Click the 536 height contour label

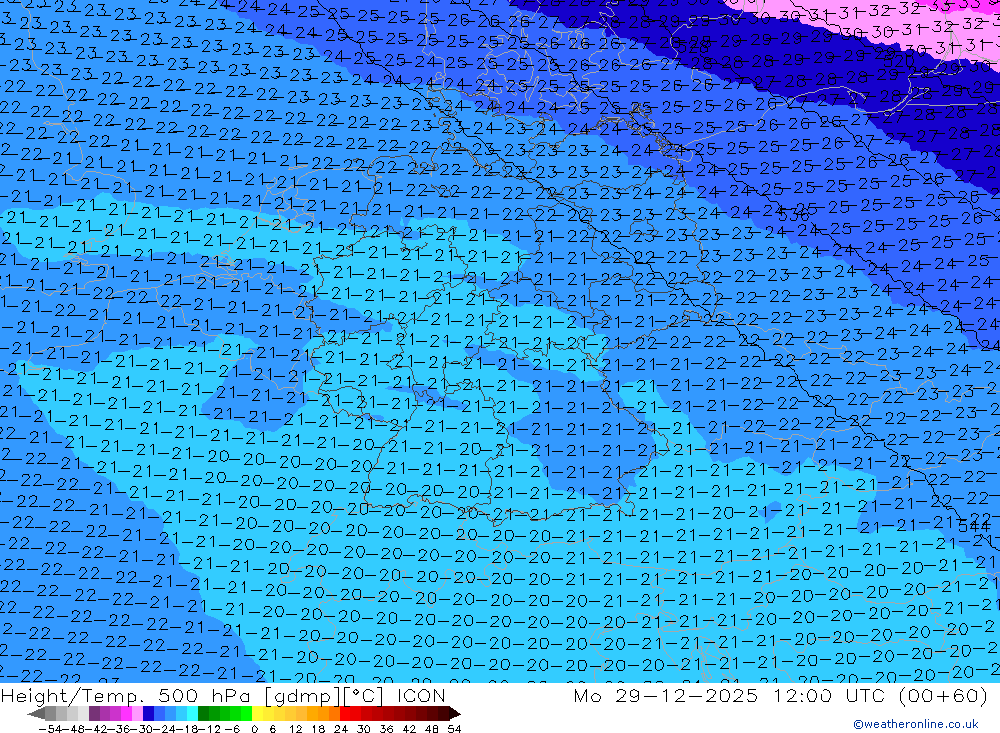click(794, 215)
